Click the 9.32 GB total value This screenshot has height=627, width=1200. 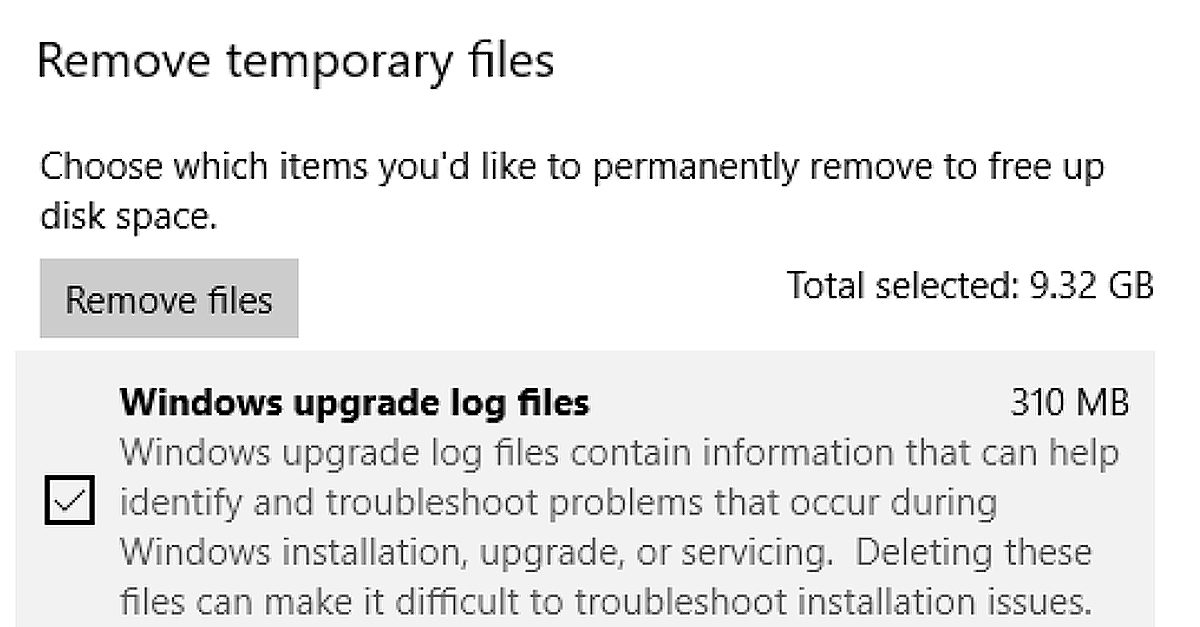pyautogui.click(x=1091, y=286)
